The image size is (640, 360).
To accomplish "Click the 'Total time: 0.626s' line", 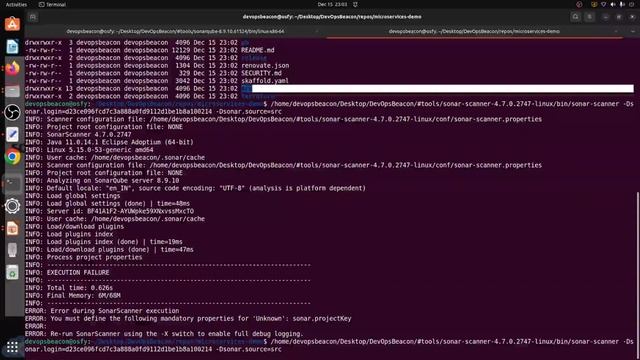I will click(69, 288).
